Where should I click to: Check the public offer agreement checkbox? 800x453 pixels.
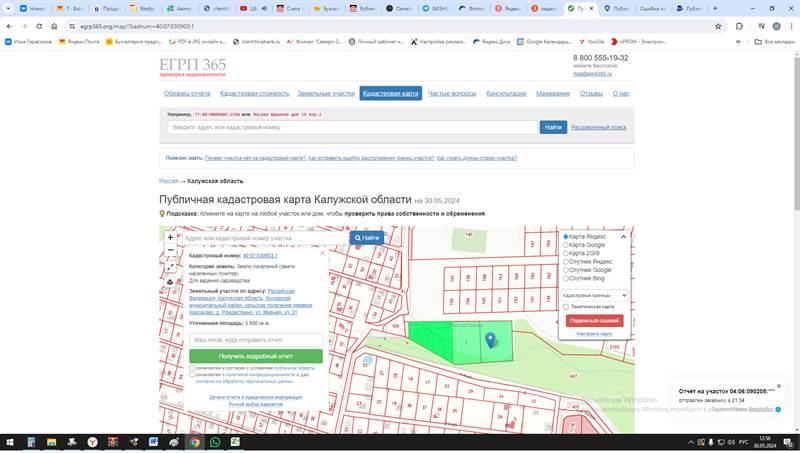(192, 368)
